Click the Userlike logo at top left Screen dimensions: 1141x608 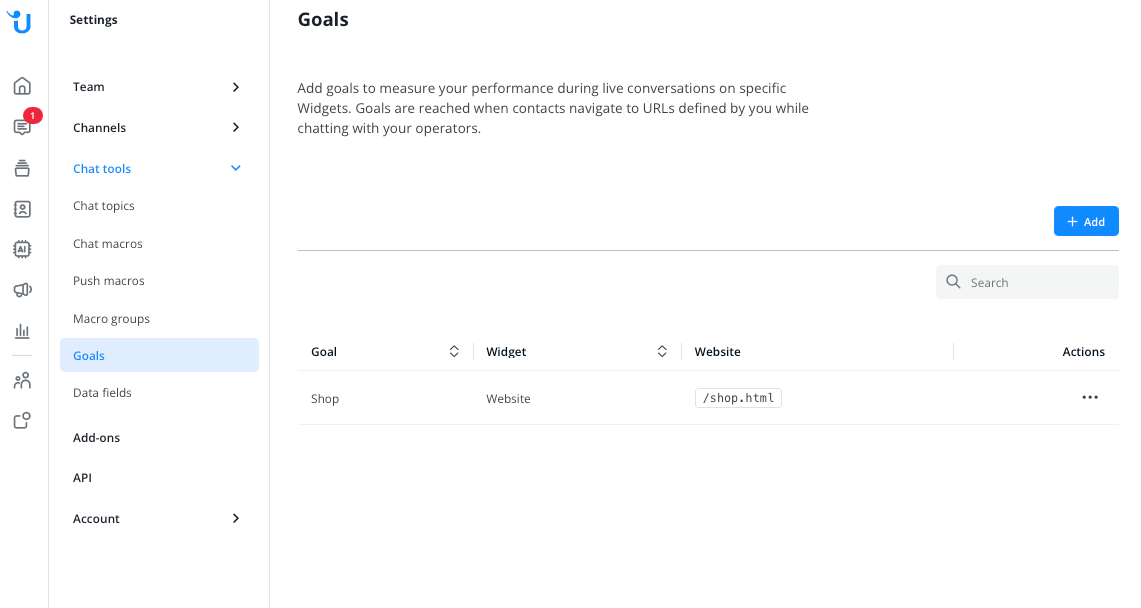coord(20,21)
